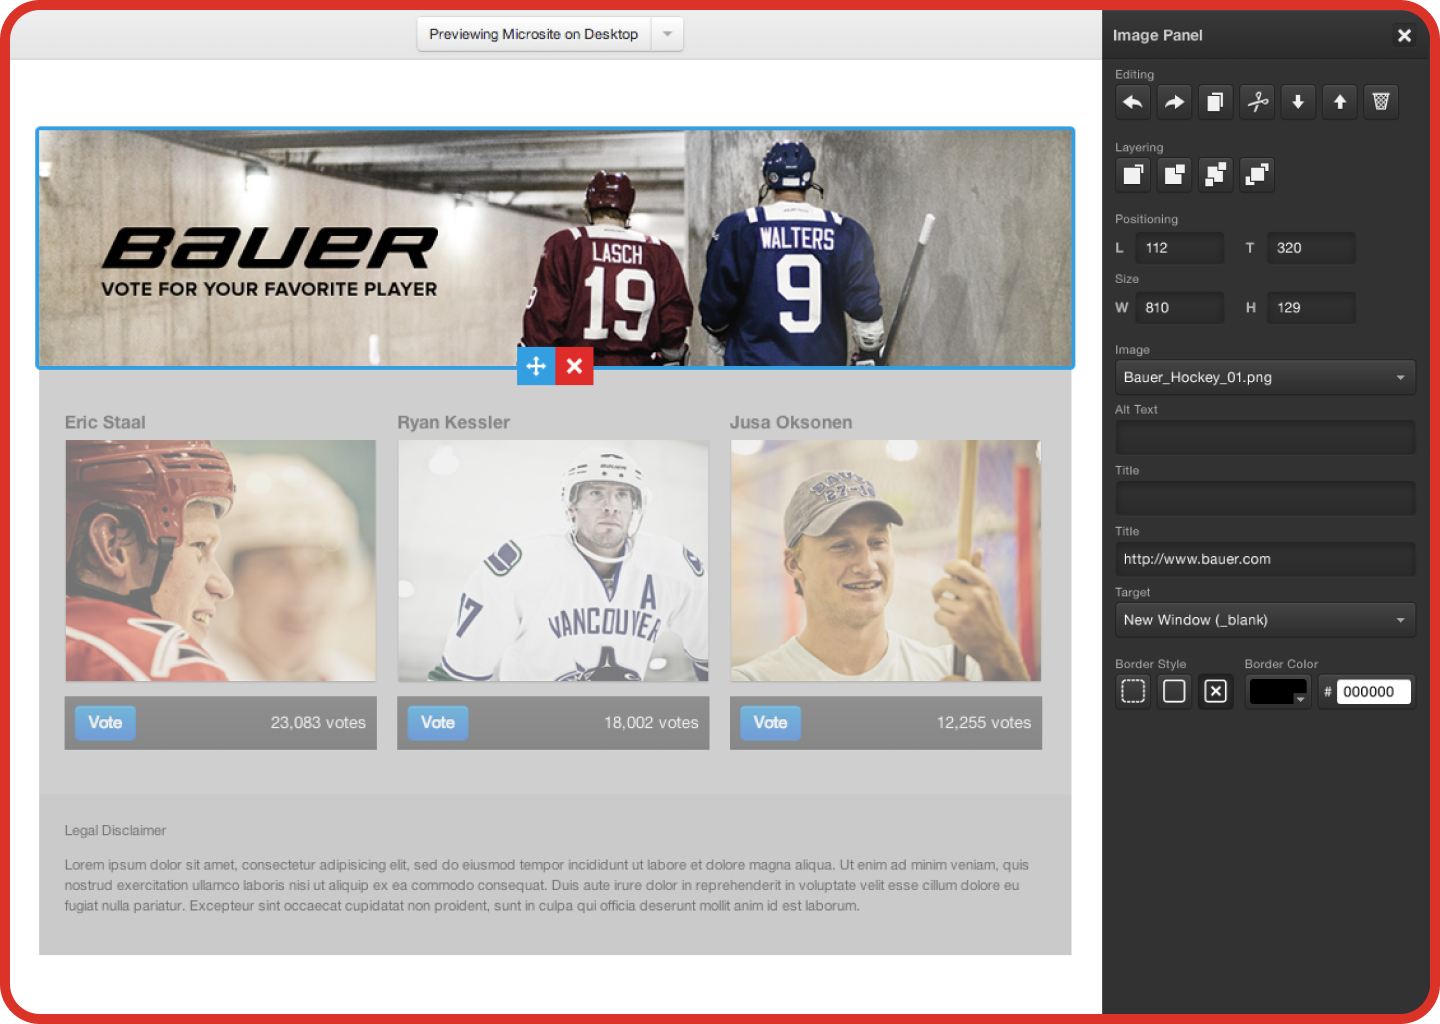Click the W size field showing 810
1440x1024 pixels.
[1179, 308]
